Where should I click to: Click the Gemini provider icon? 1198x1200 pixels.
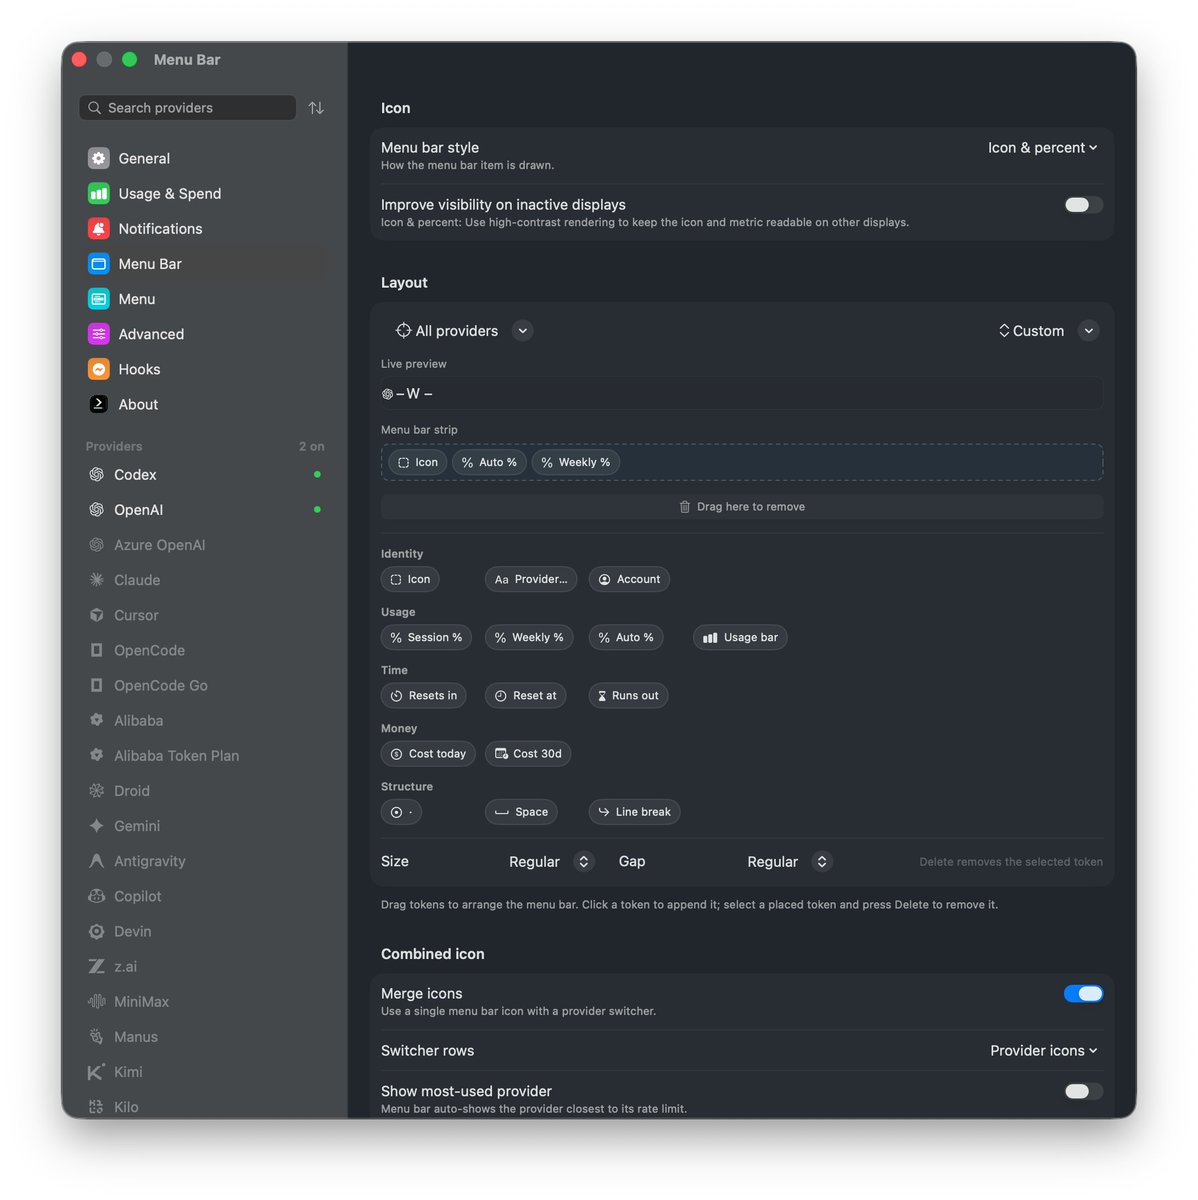97,826
